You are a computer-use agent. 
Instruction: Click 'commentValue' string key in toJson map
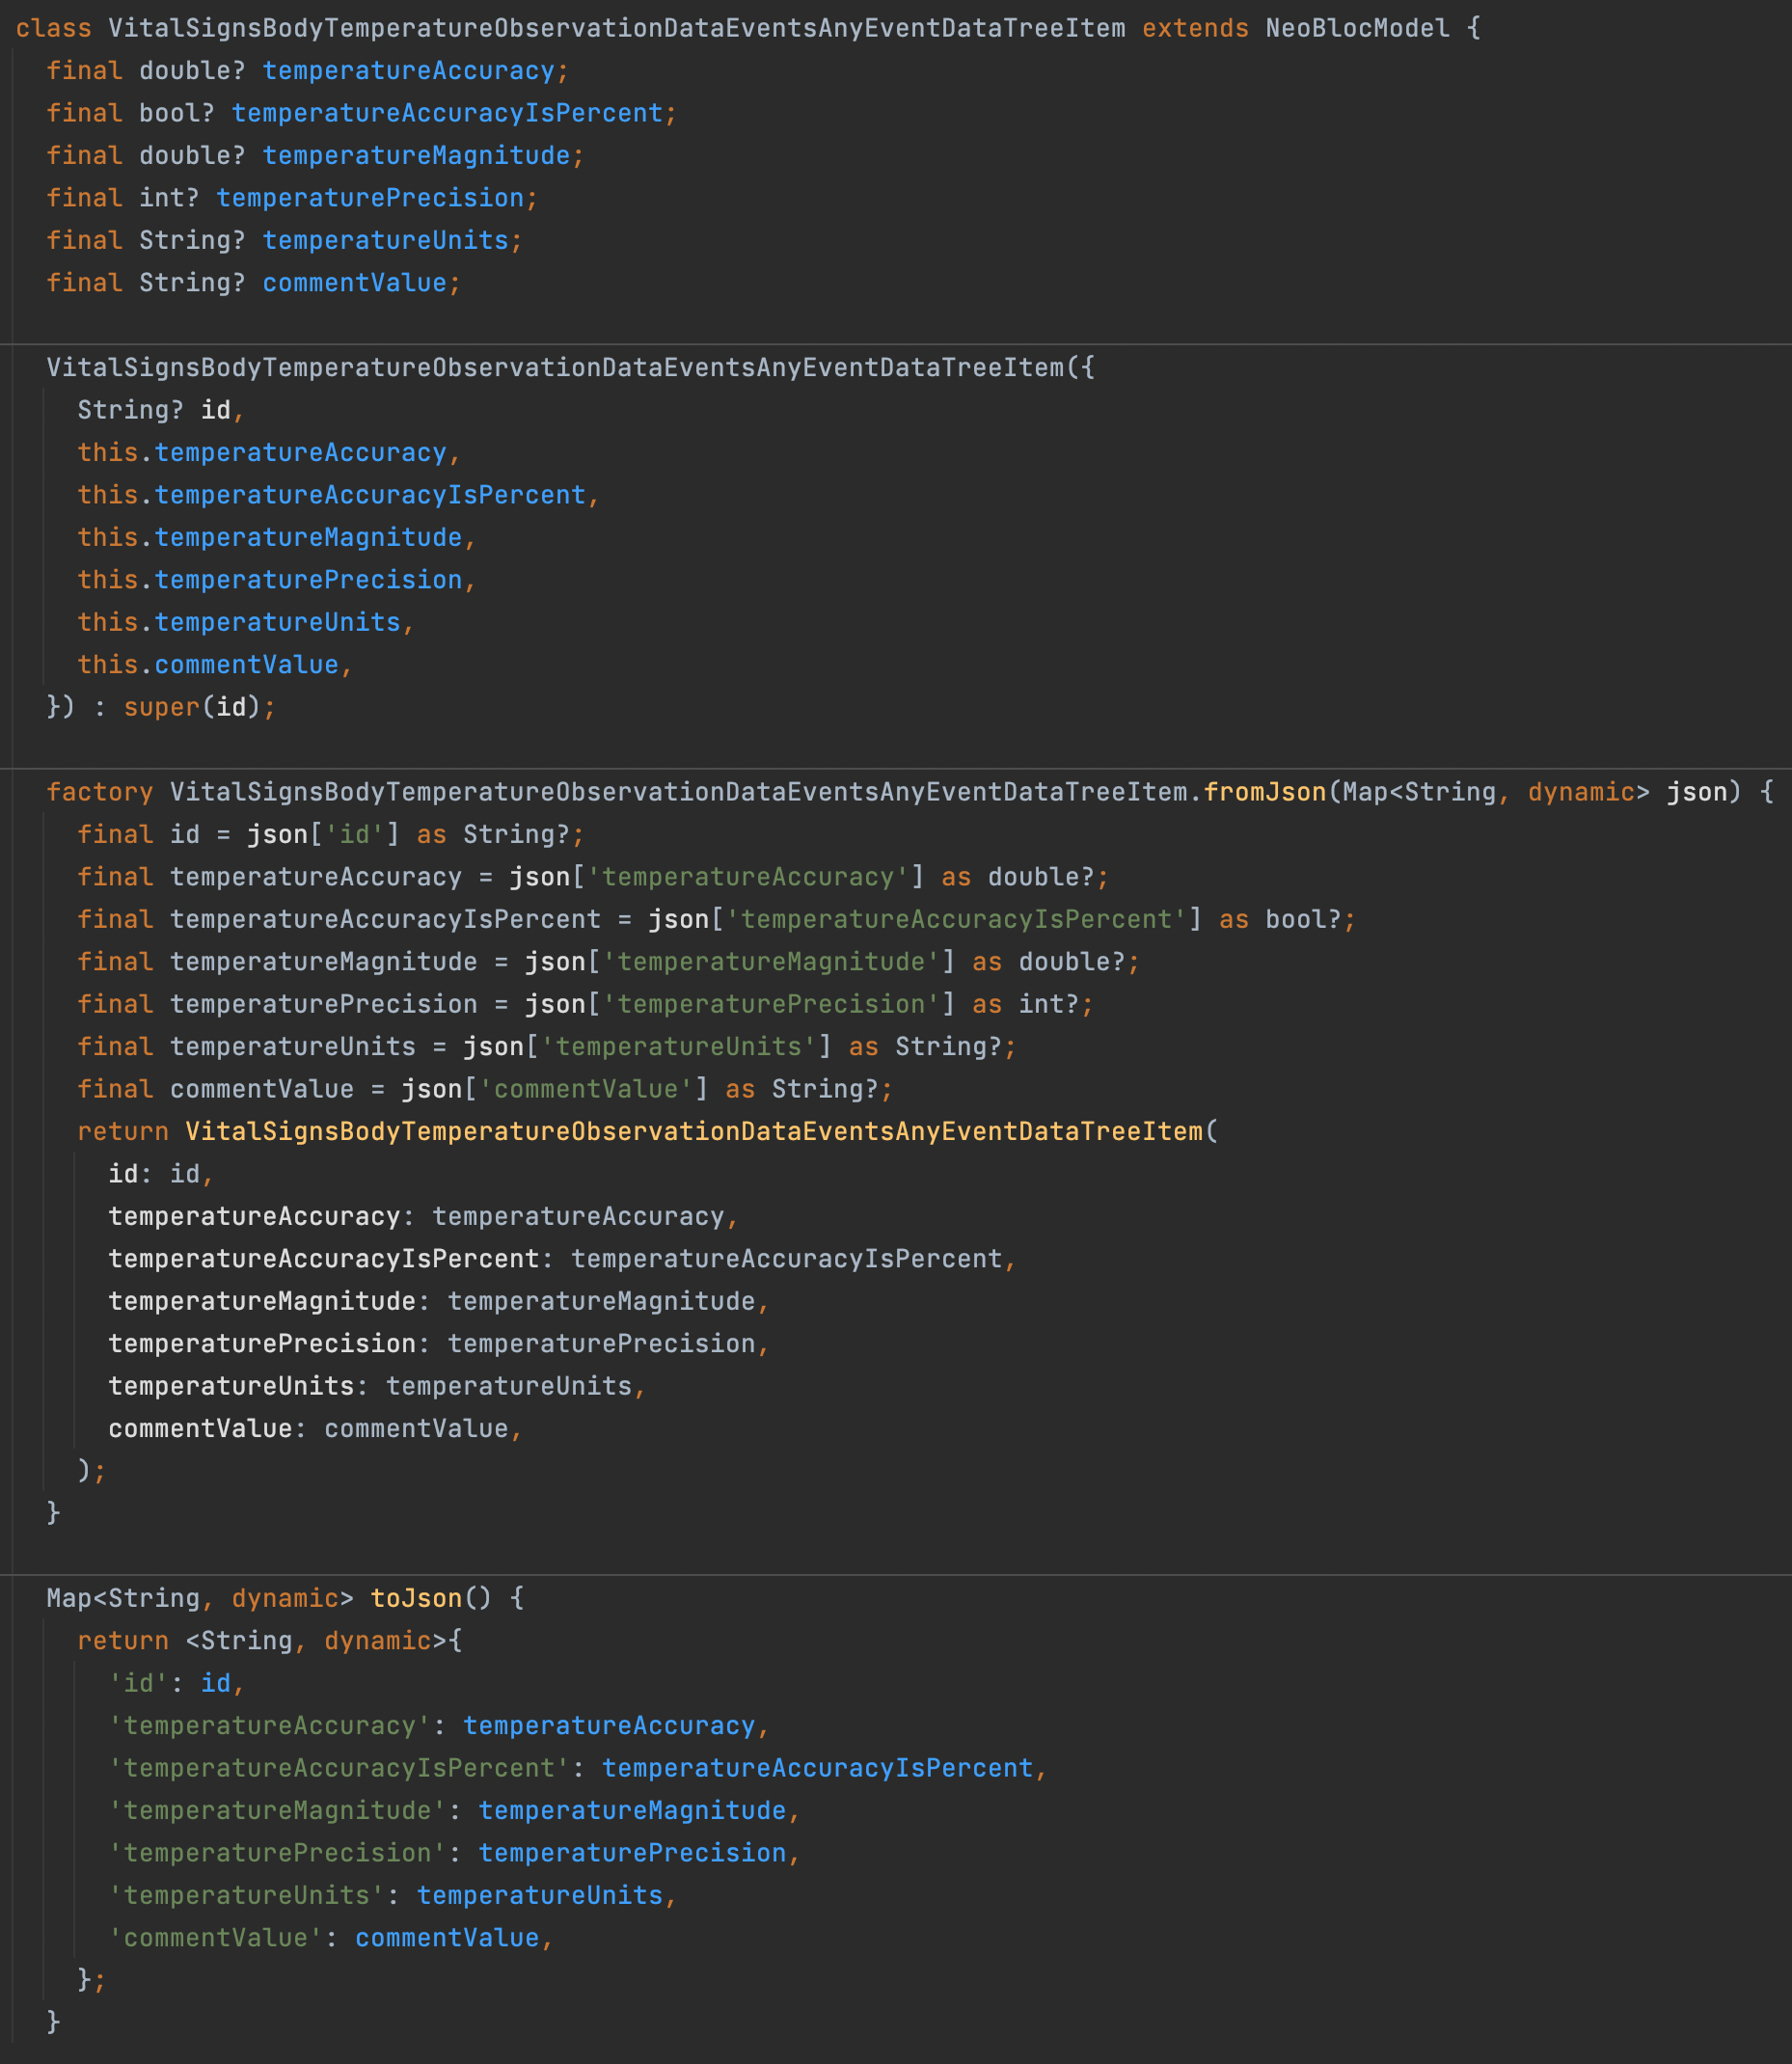tap(216, 1939)
